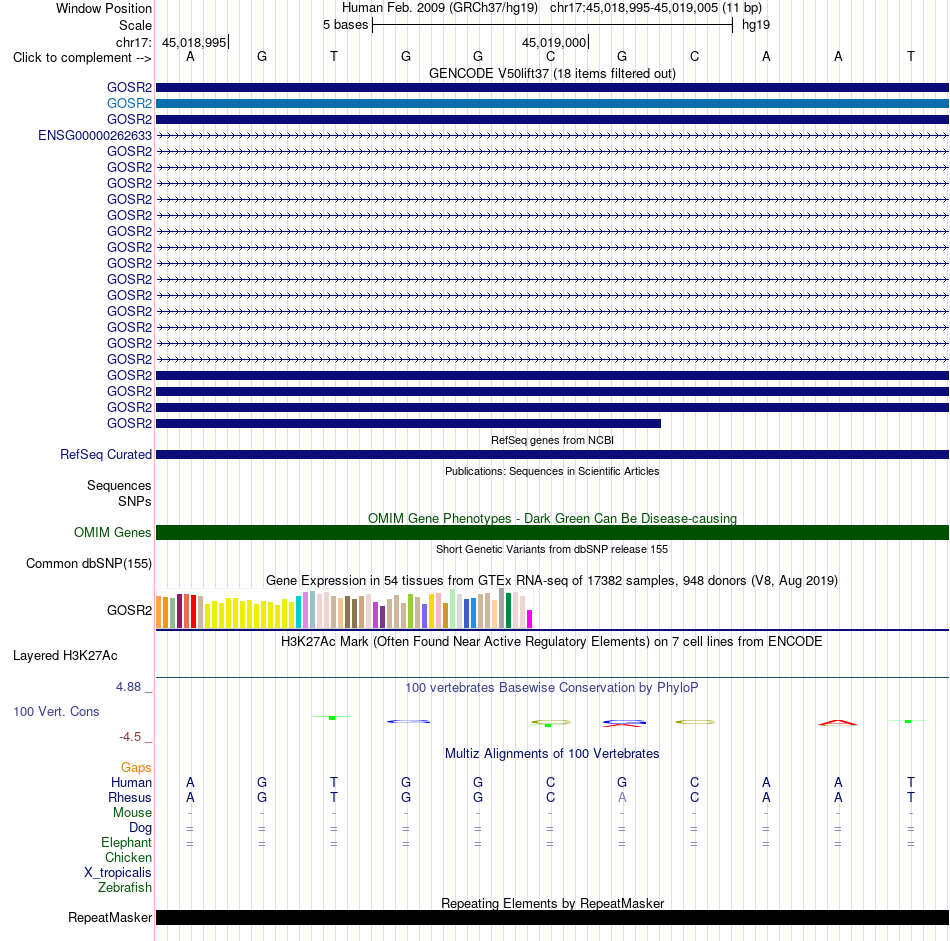Click the 'RepeatMasker' track label

[x=110, y=918]
